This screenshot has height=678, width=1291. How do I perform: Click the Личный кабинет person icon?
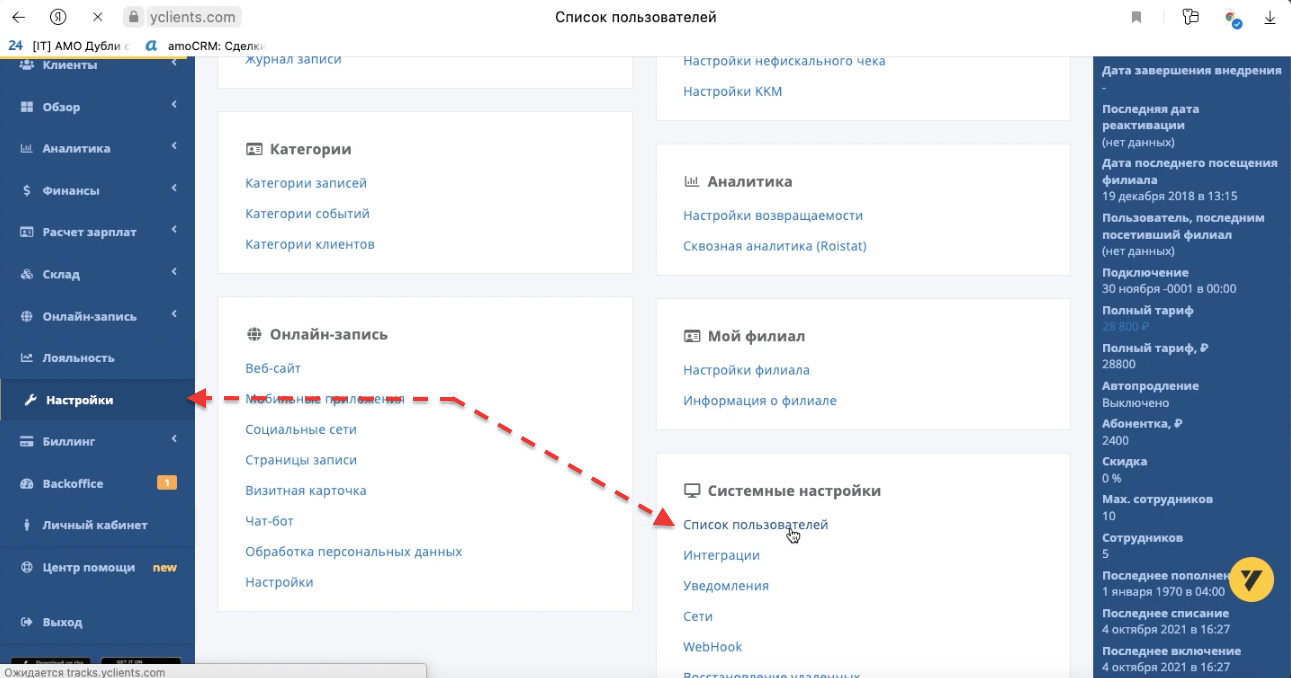click(x=27, y=525)
